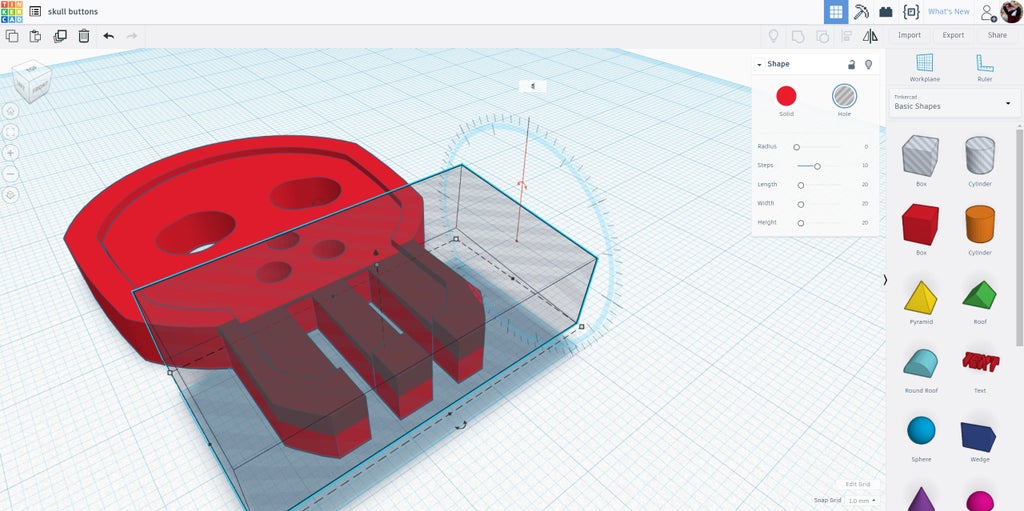Click the 'skull buttons' design title
The height and width of the screenshot is (511, 1024).
click(73, 12)
